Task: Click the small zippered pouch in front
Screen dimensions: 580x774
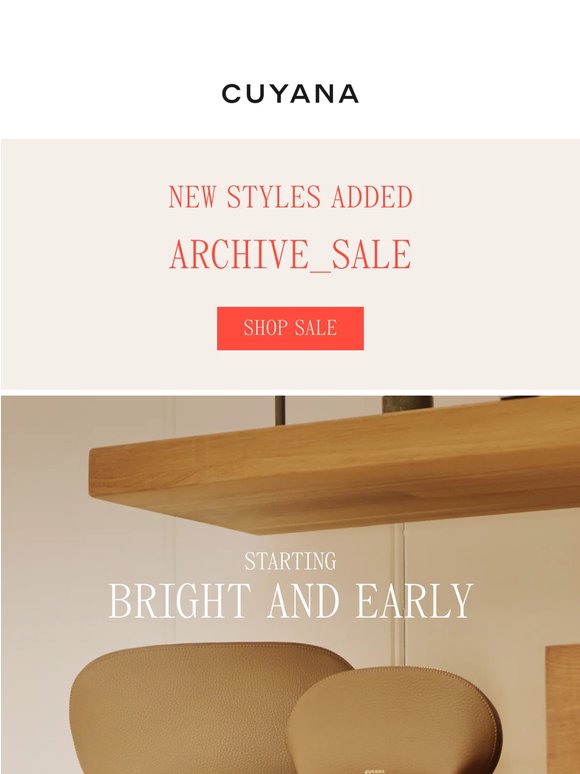Action: pos(395,721)
